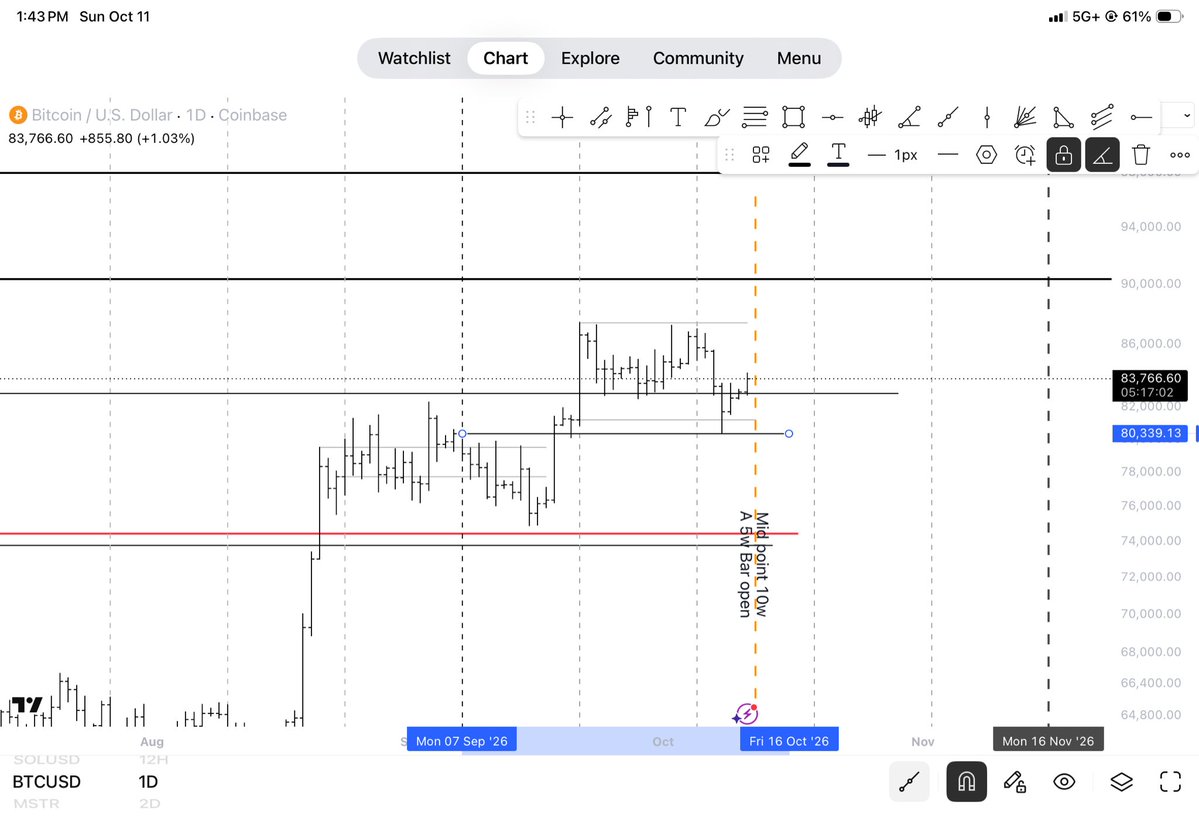Switch to the Chart tab
Screen dimensions: 1199x834
click(x=505, y=58)
